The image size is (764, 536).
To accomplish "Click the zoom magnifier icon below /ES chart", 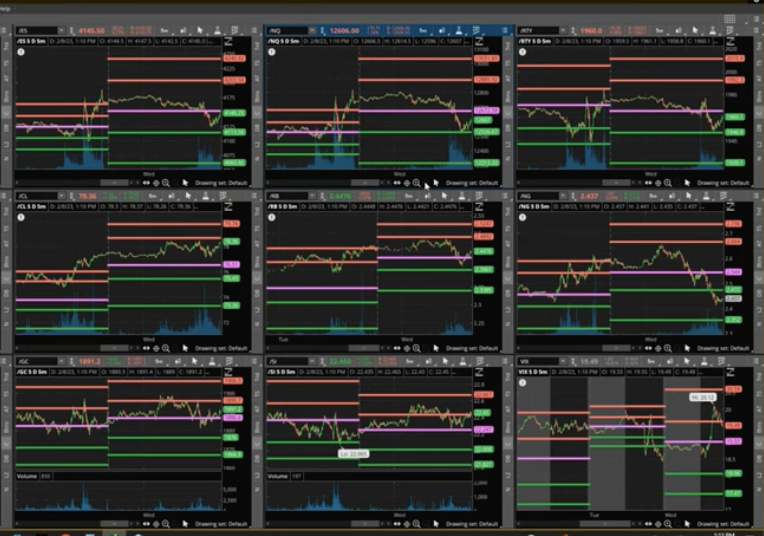I will [166, 182].
